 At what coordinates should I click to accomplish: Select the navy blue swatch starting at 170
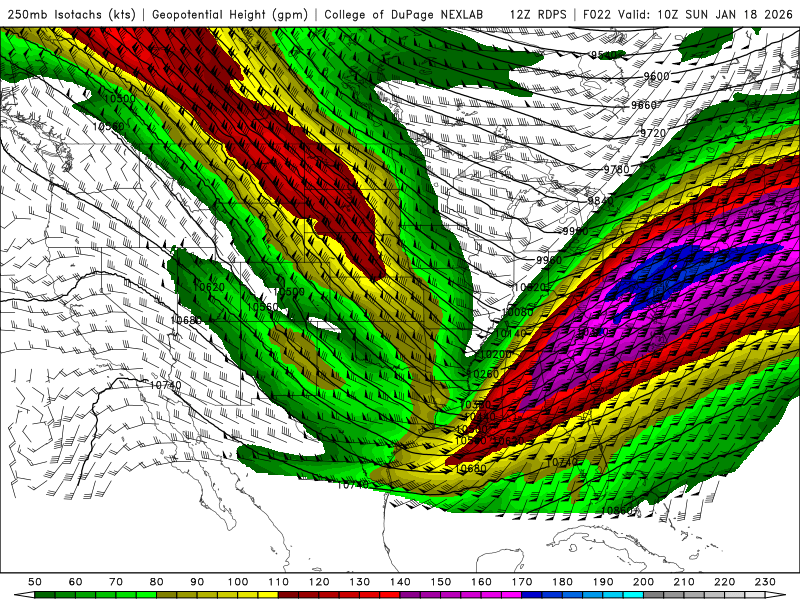pos(532,595)
